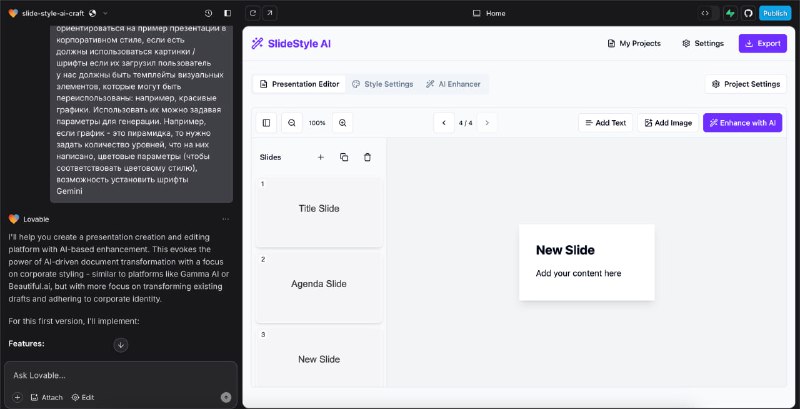Viewport: 800px width, 409px height.
Task: Click Enhance with AI
Action: pos(742,123)
